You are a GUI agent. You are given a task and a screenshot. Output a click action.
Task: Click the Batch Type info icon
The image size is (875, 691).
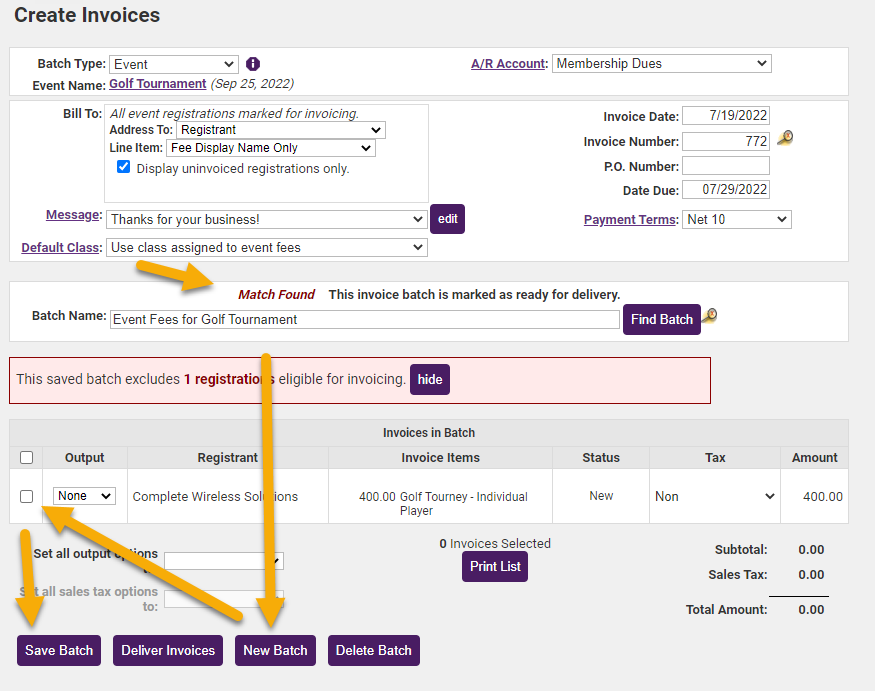coord(253,64)
